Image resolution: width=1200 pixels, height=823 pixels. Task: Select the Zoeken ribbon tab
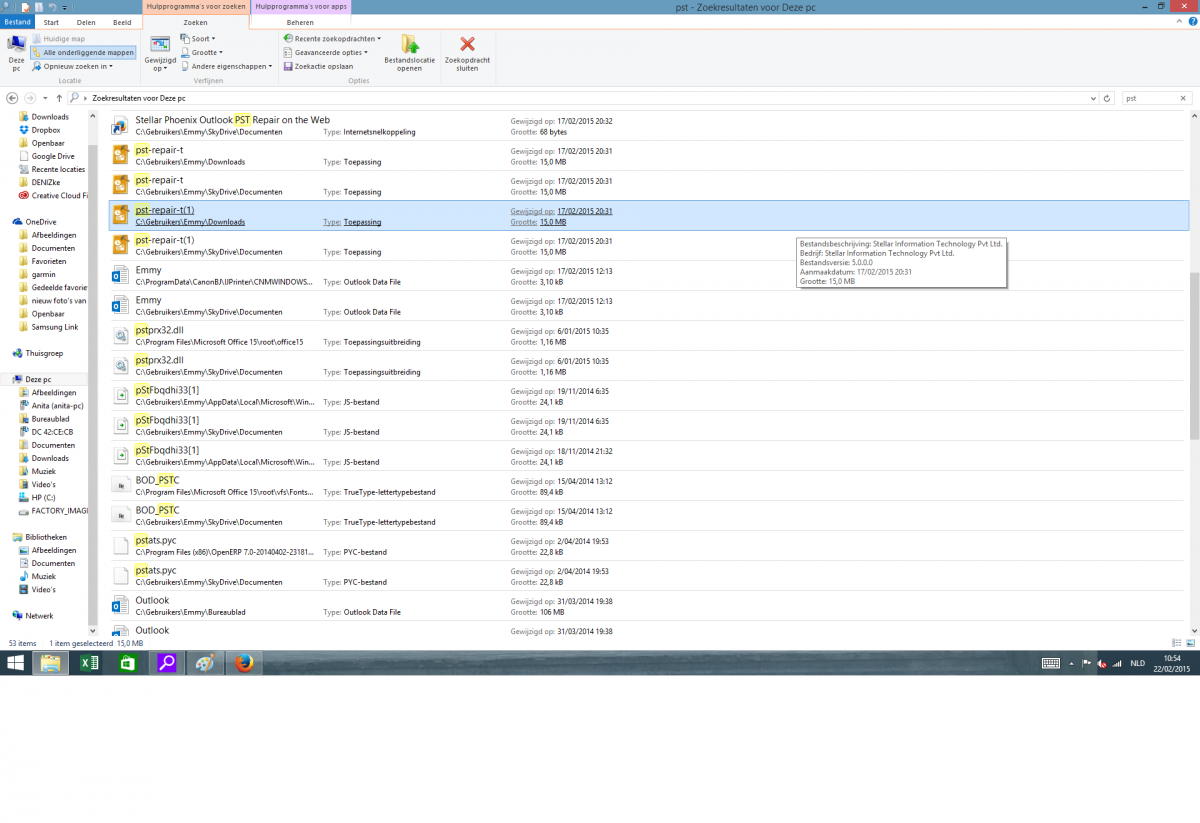coord(195,20)
